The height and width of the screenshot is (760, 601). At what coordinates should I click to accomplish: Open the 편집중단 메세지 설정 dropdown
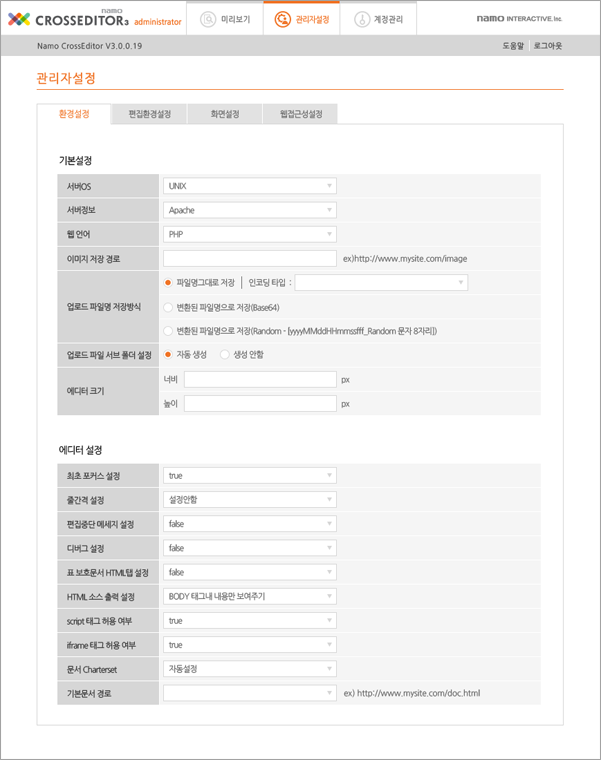tap(250, 524)
